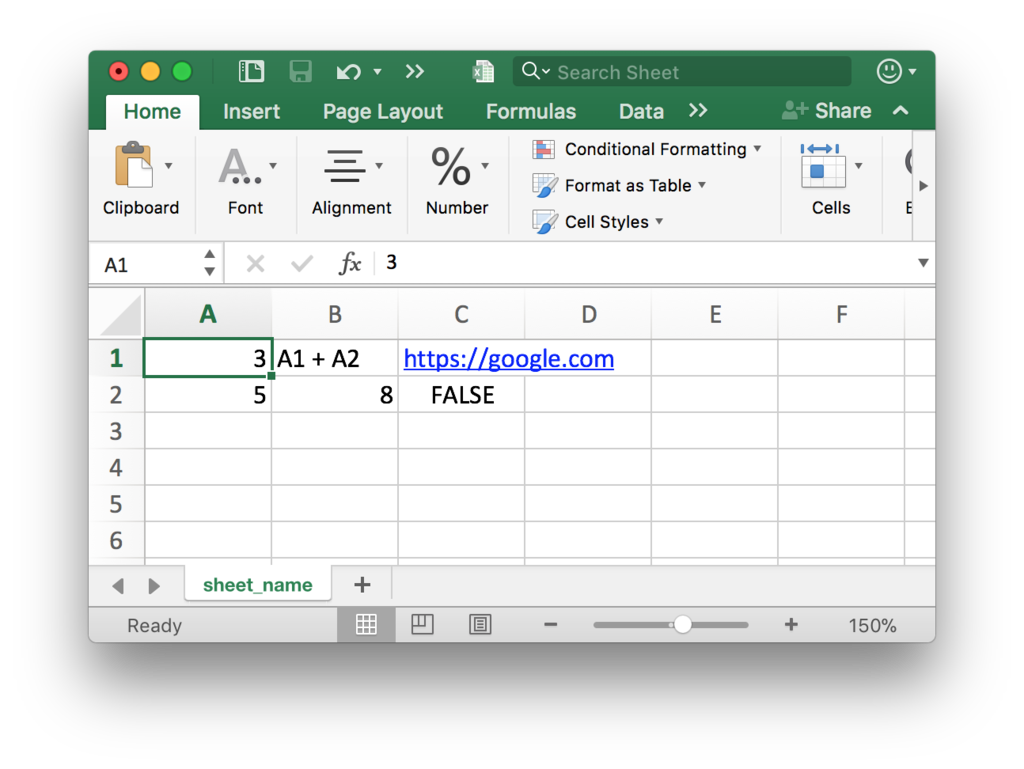Click the Save floppy disk icon

click(300, 71)
